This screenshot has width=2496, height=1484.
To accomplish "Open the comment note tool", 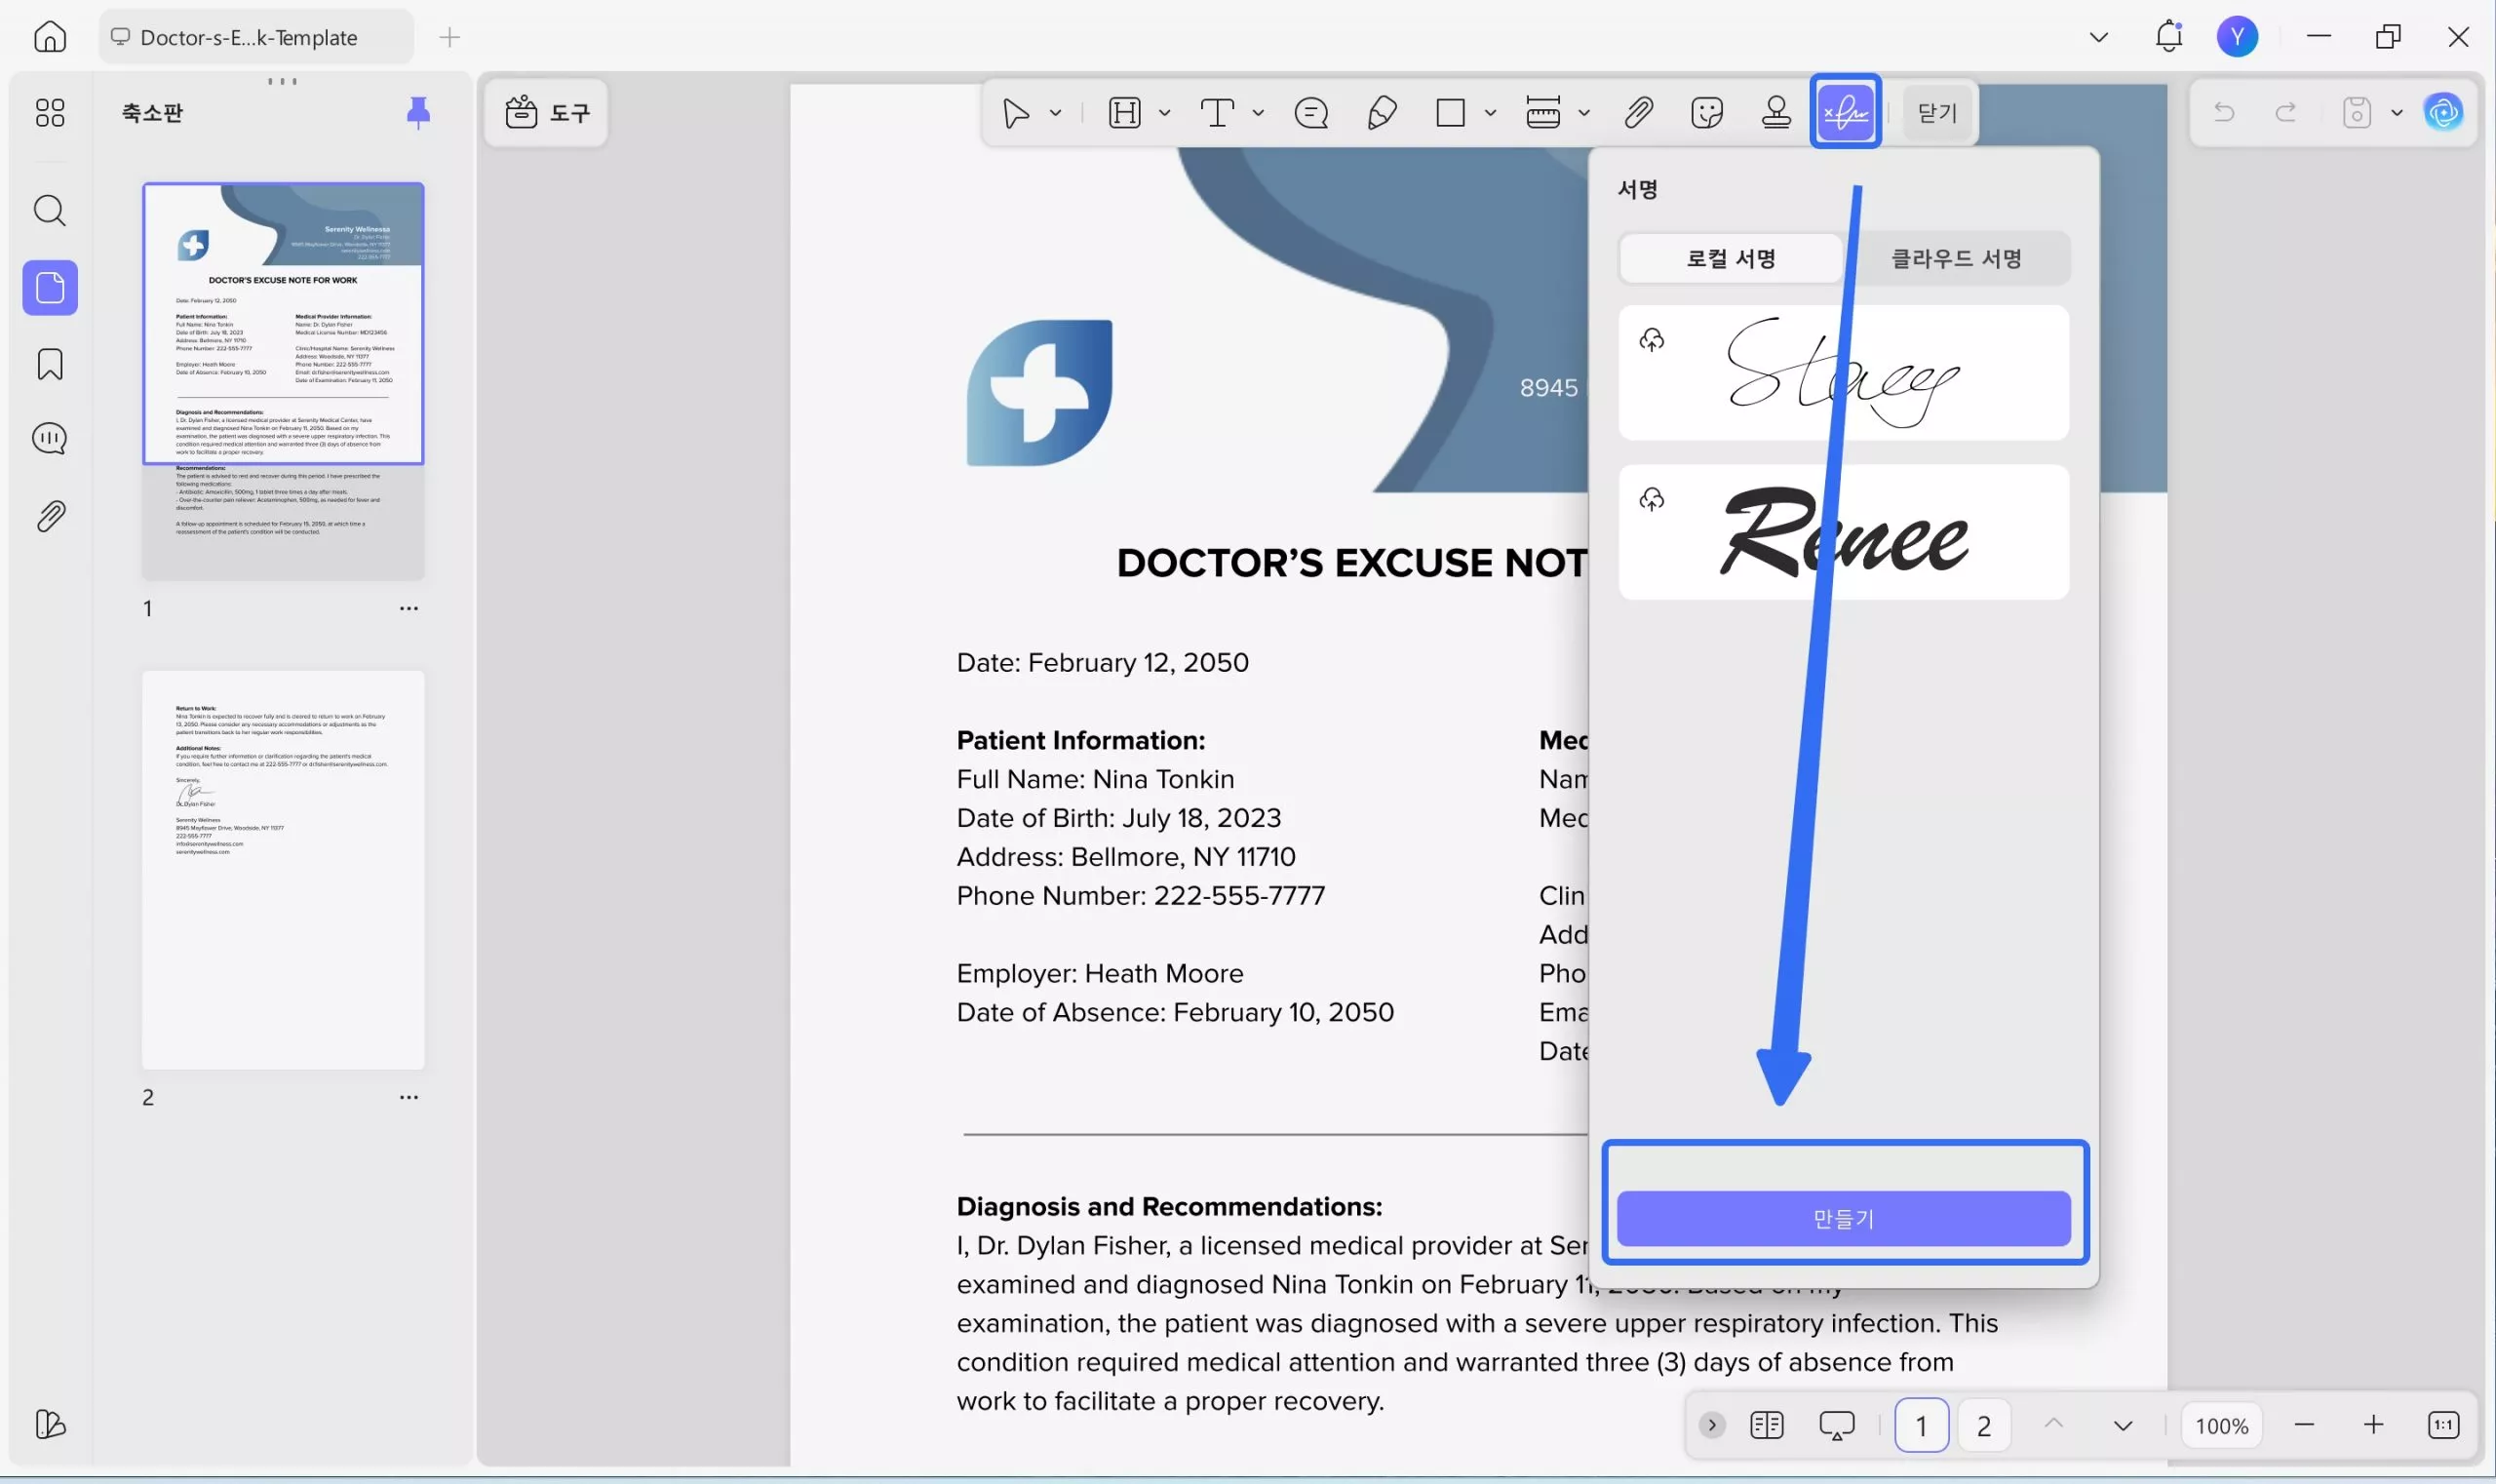I will point(1310,112).
